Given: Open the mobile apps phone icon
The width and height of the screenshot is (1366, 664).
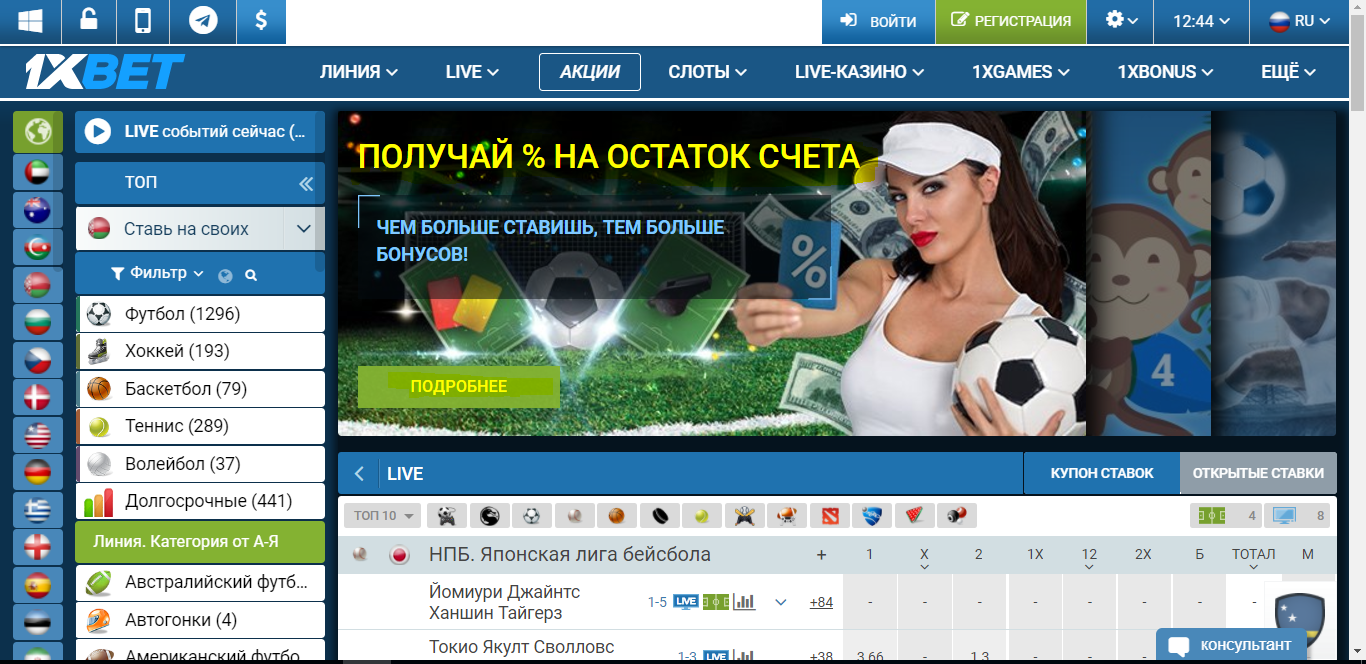Looking at the screenshot, I should [145, 20].
